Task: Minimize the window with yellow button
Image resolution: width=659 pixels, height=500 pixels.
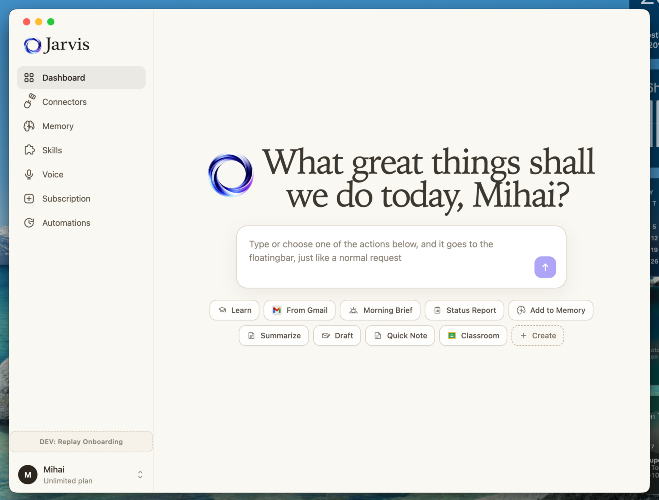Action: coord(39,21)
